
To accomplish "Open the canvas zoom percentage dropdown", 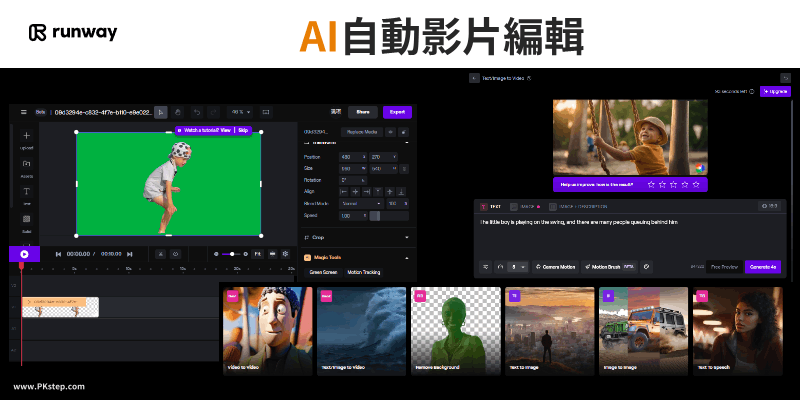I will pos(240,112).
